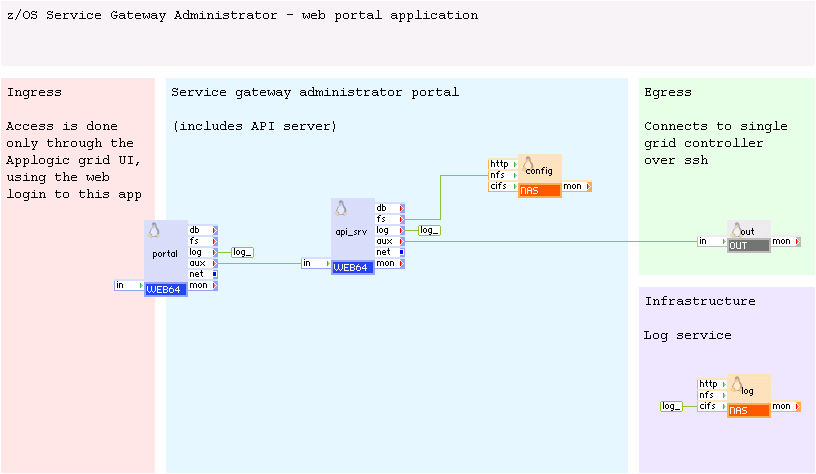Click the Ingress annotation heading
Screen dimensions: 816x474
click(34, 93)
